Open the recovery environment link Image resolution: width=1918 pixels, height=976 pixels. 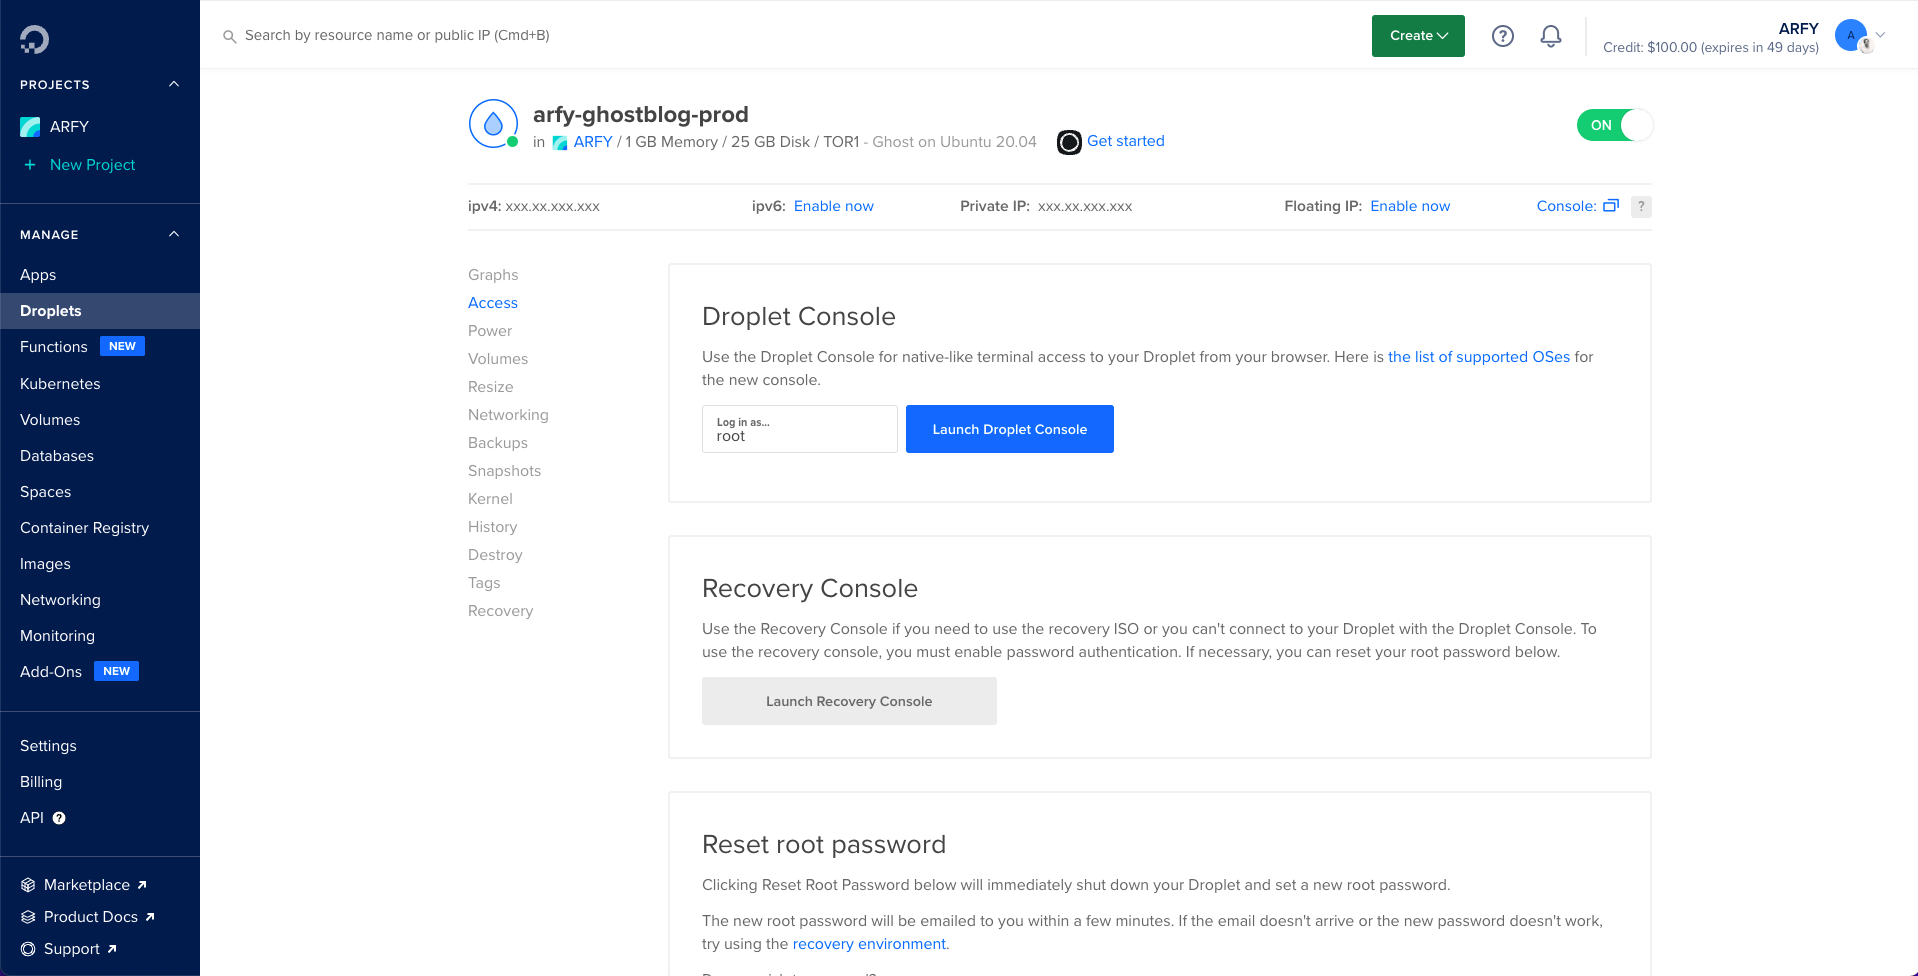(869, 944)
